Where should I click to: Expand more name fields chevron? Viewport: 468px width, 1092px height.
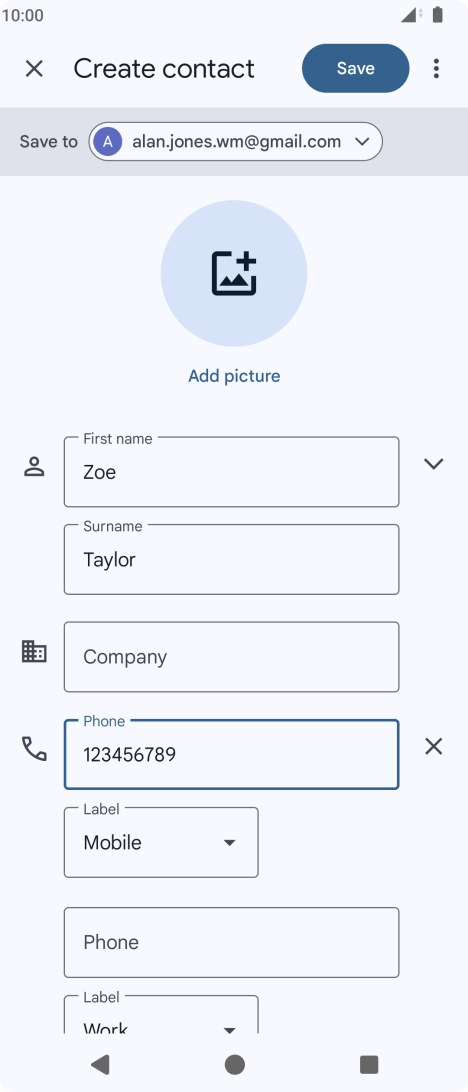[434, 464]
